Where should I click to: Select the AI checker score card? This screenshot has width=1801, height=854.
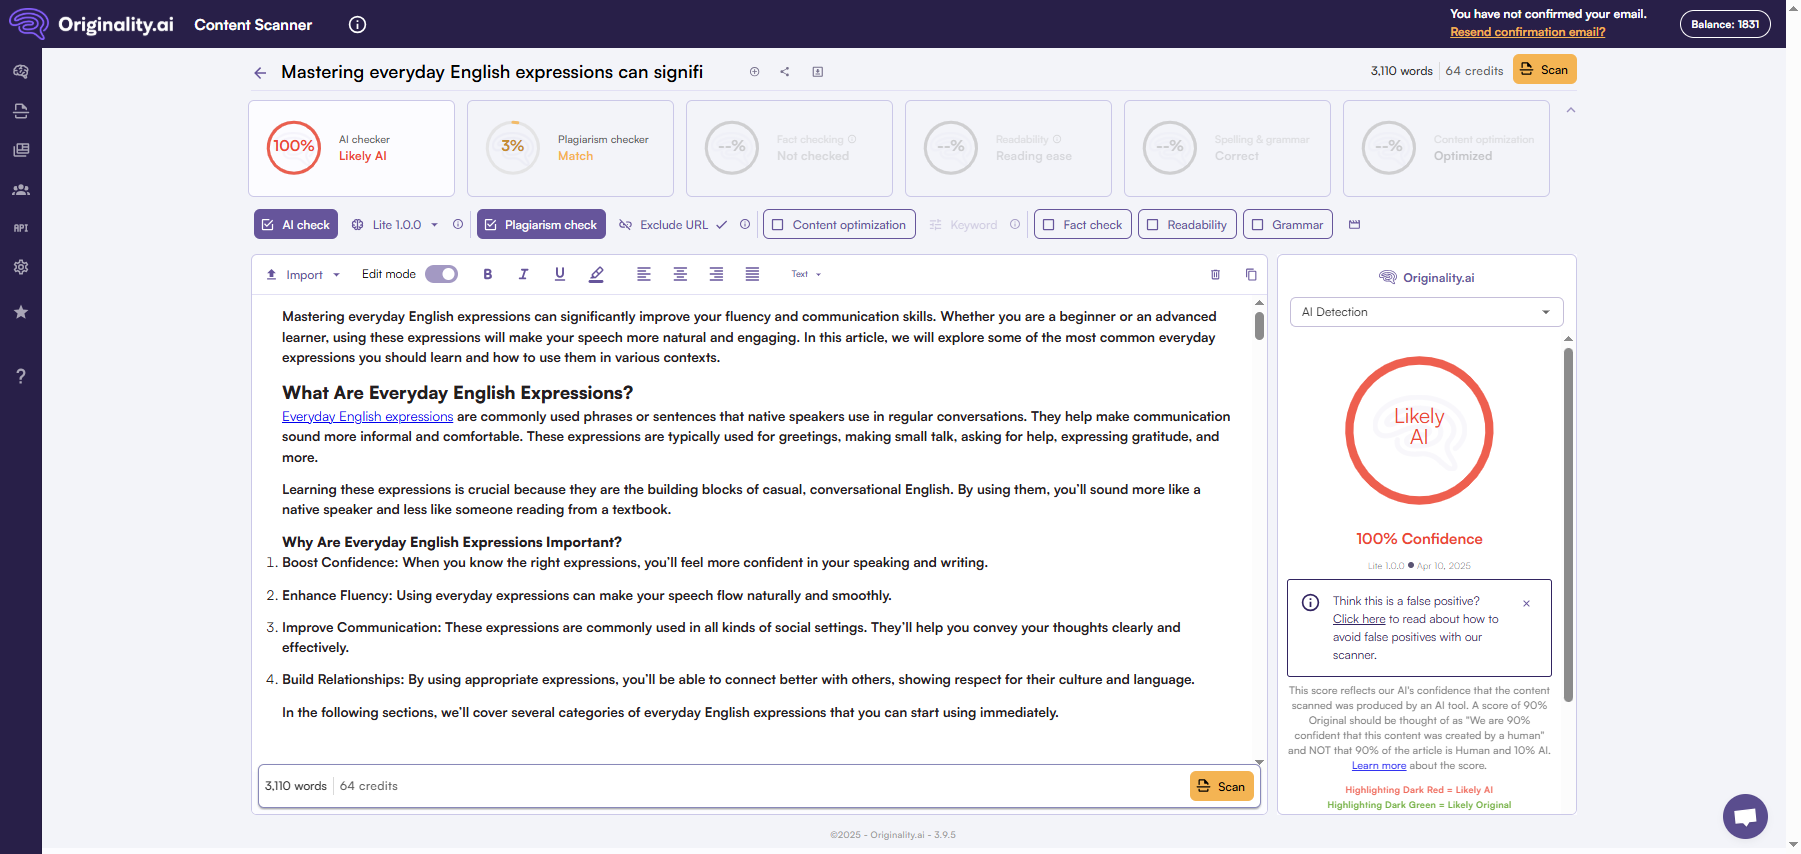click(351, 148)
